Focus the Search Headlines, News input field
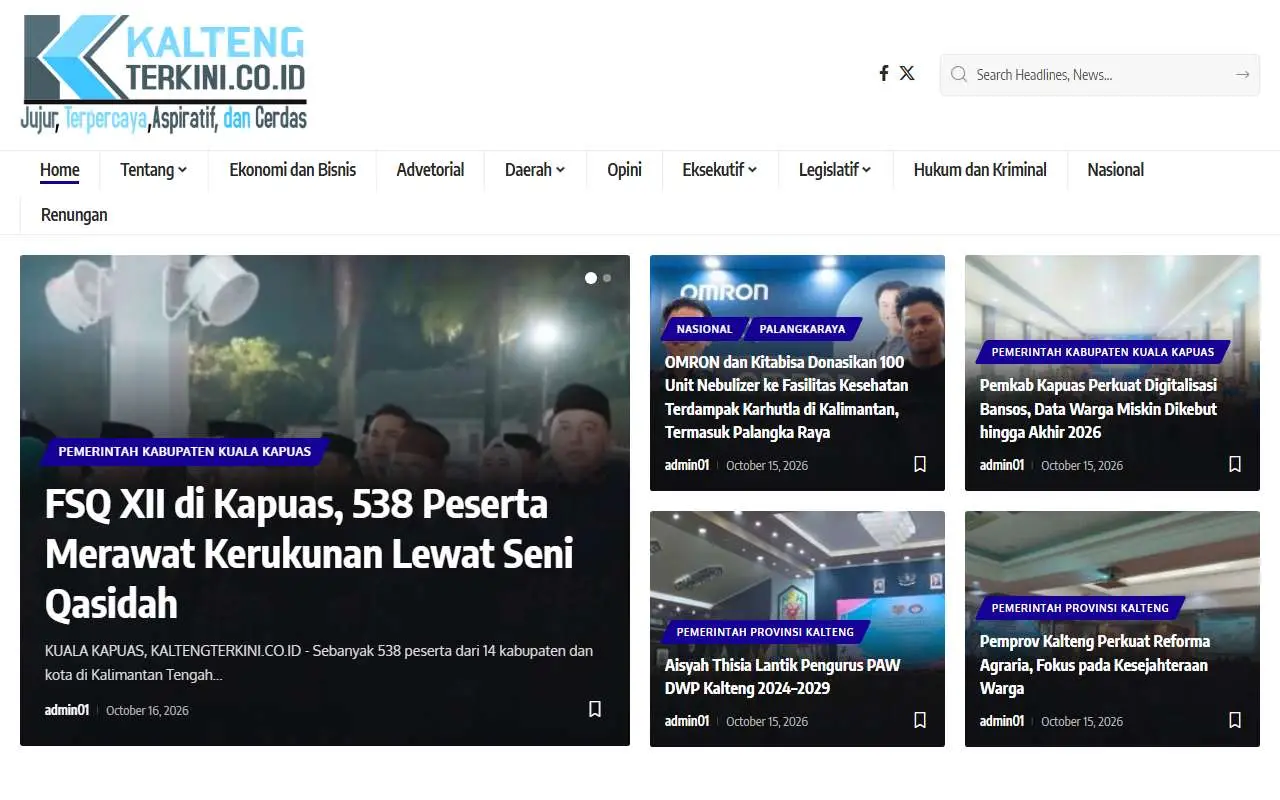1280x800 pixels. (x=1099, y=75)
